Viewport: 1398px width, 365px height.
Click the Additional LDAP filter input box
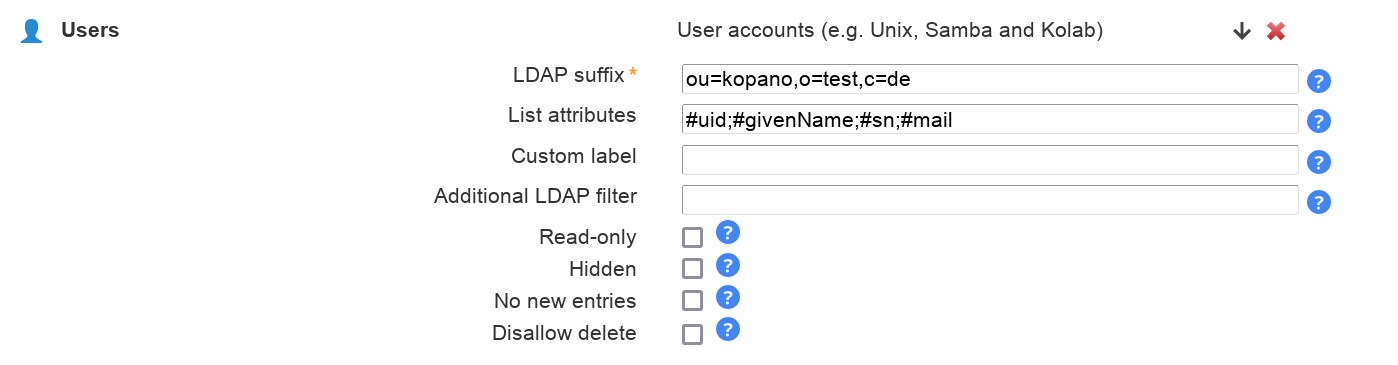990,200
